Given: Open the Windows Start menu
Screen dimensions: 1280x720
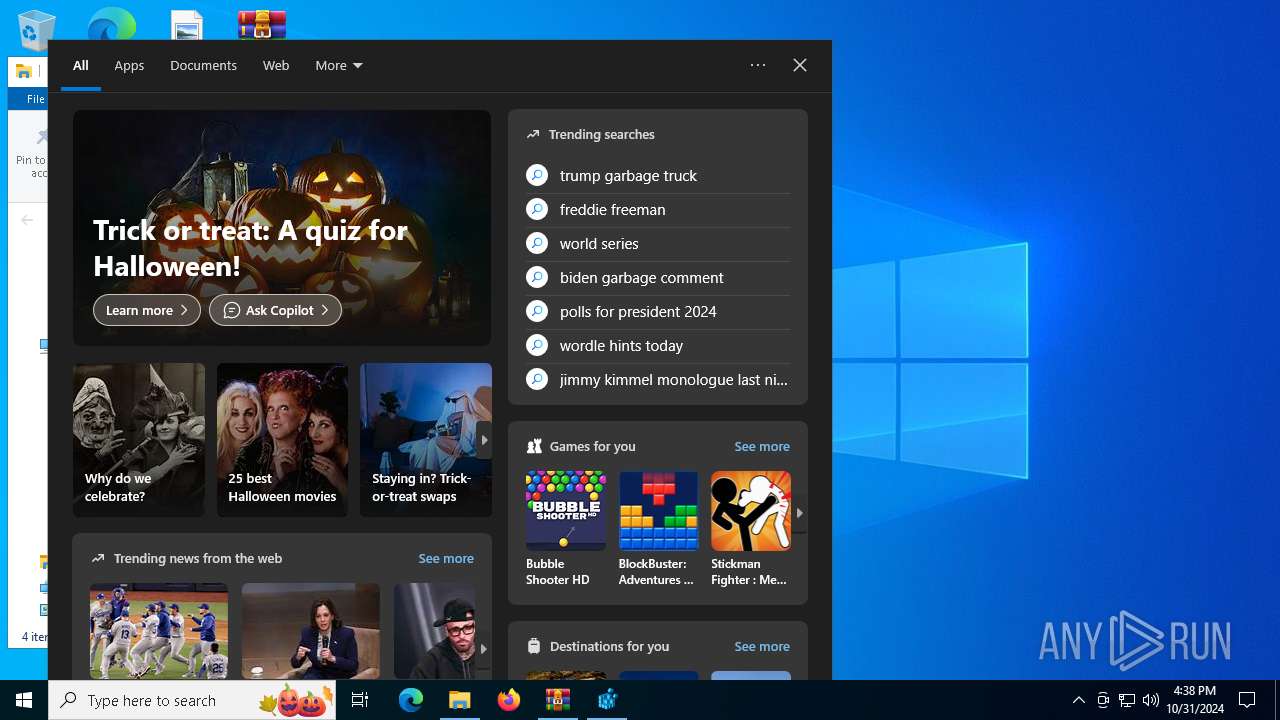Looking at the screenshot, I should (x=24, y=700).
